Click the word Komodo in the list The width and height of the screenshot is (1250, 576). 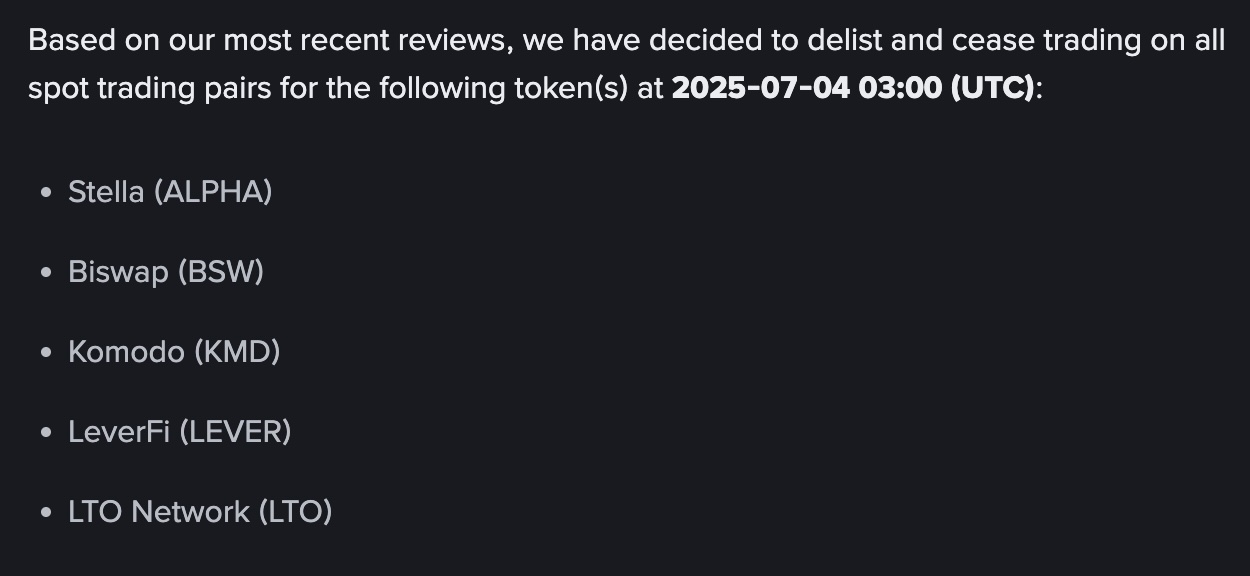pyautogui.click(x=126, y=352)
